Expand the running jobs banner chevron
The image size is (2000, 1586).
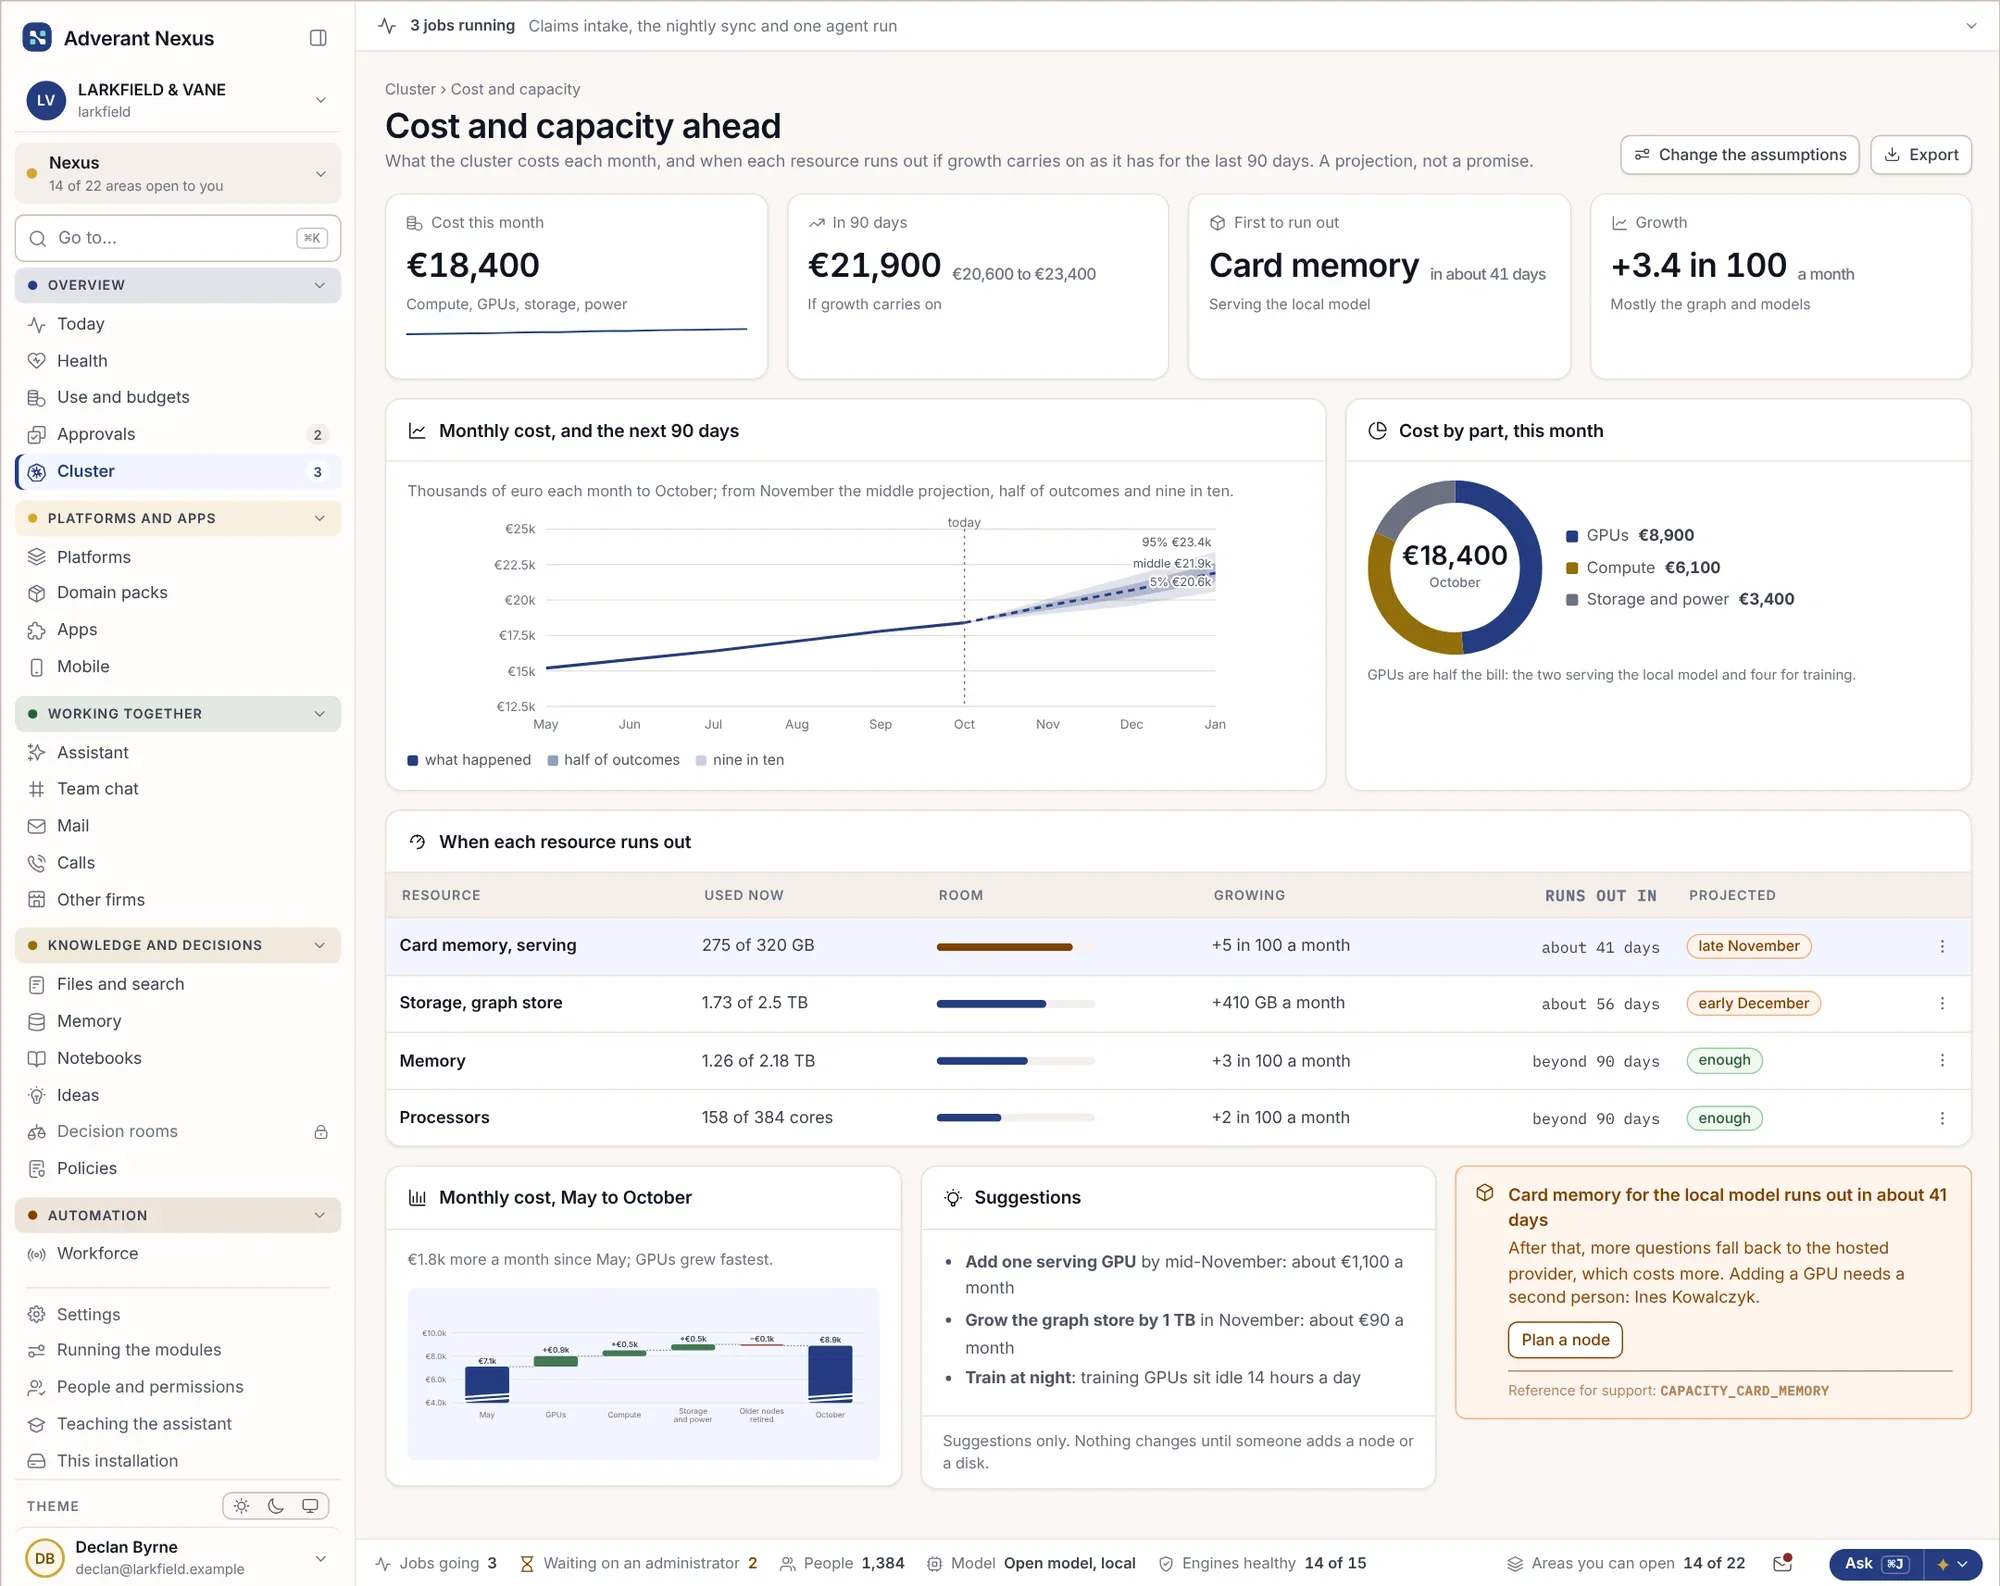1971,26
